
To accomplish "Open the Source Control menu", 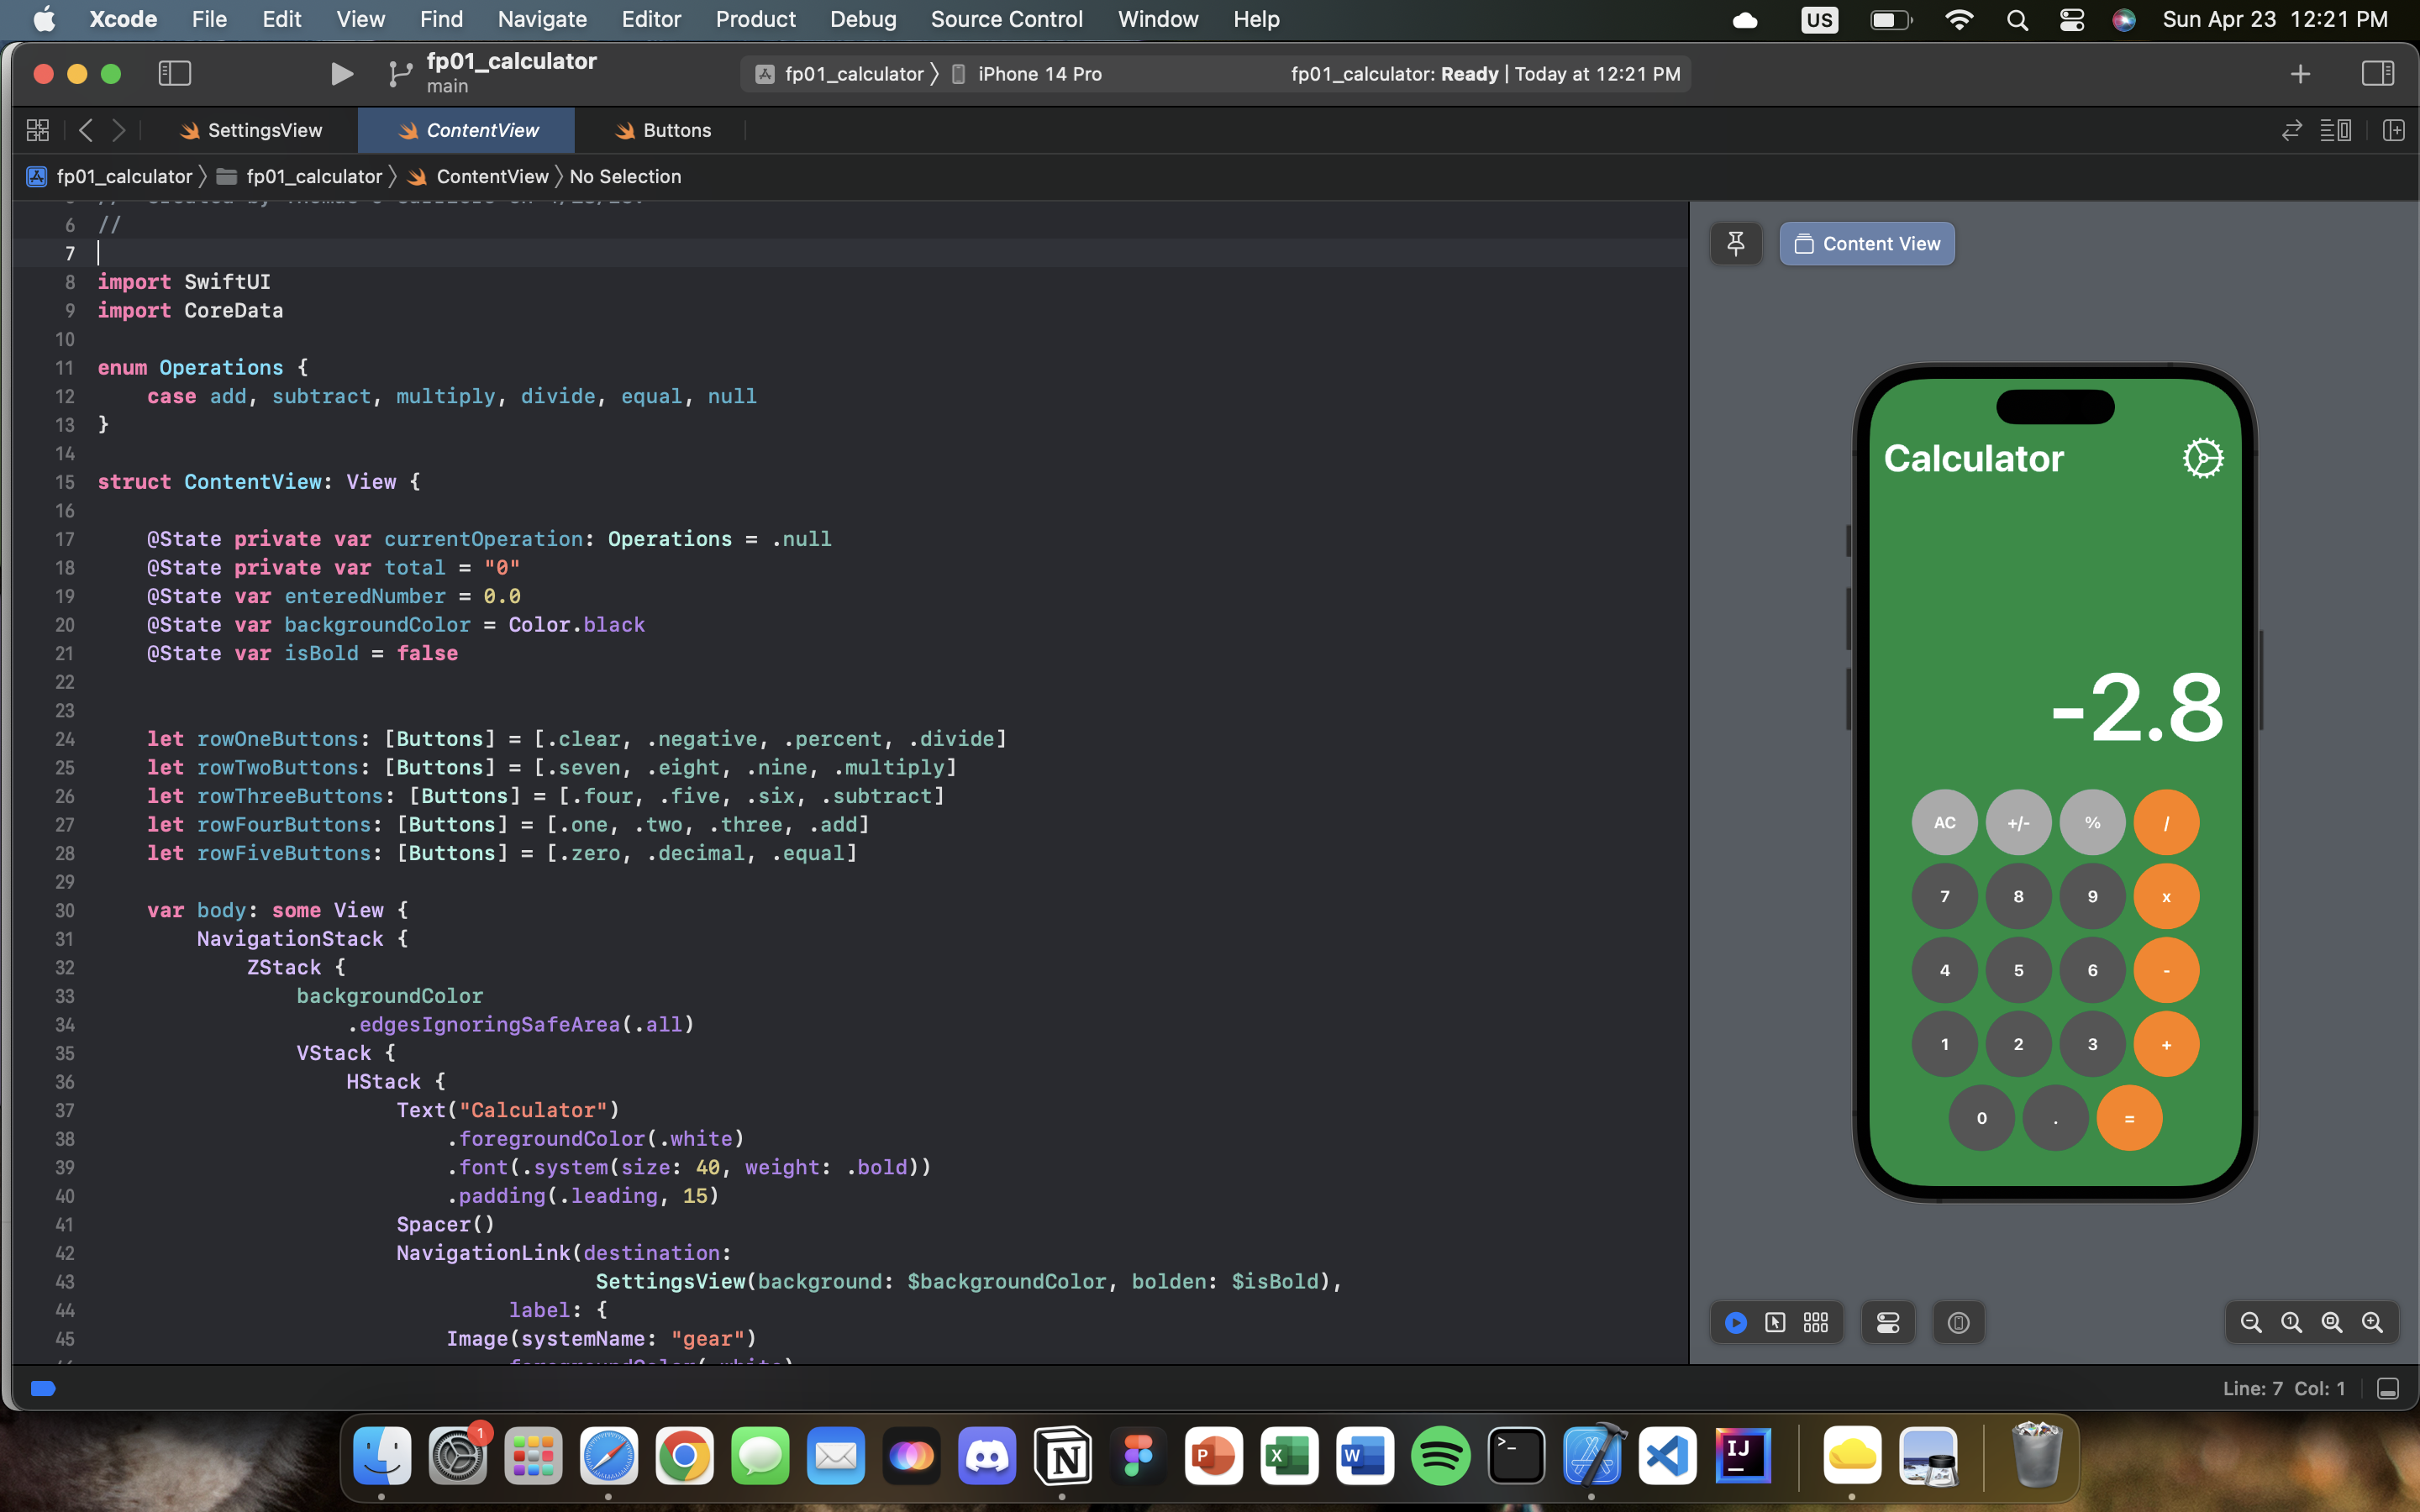I will tap(1007, 19).
